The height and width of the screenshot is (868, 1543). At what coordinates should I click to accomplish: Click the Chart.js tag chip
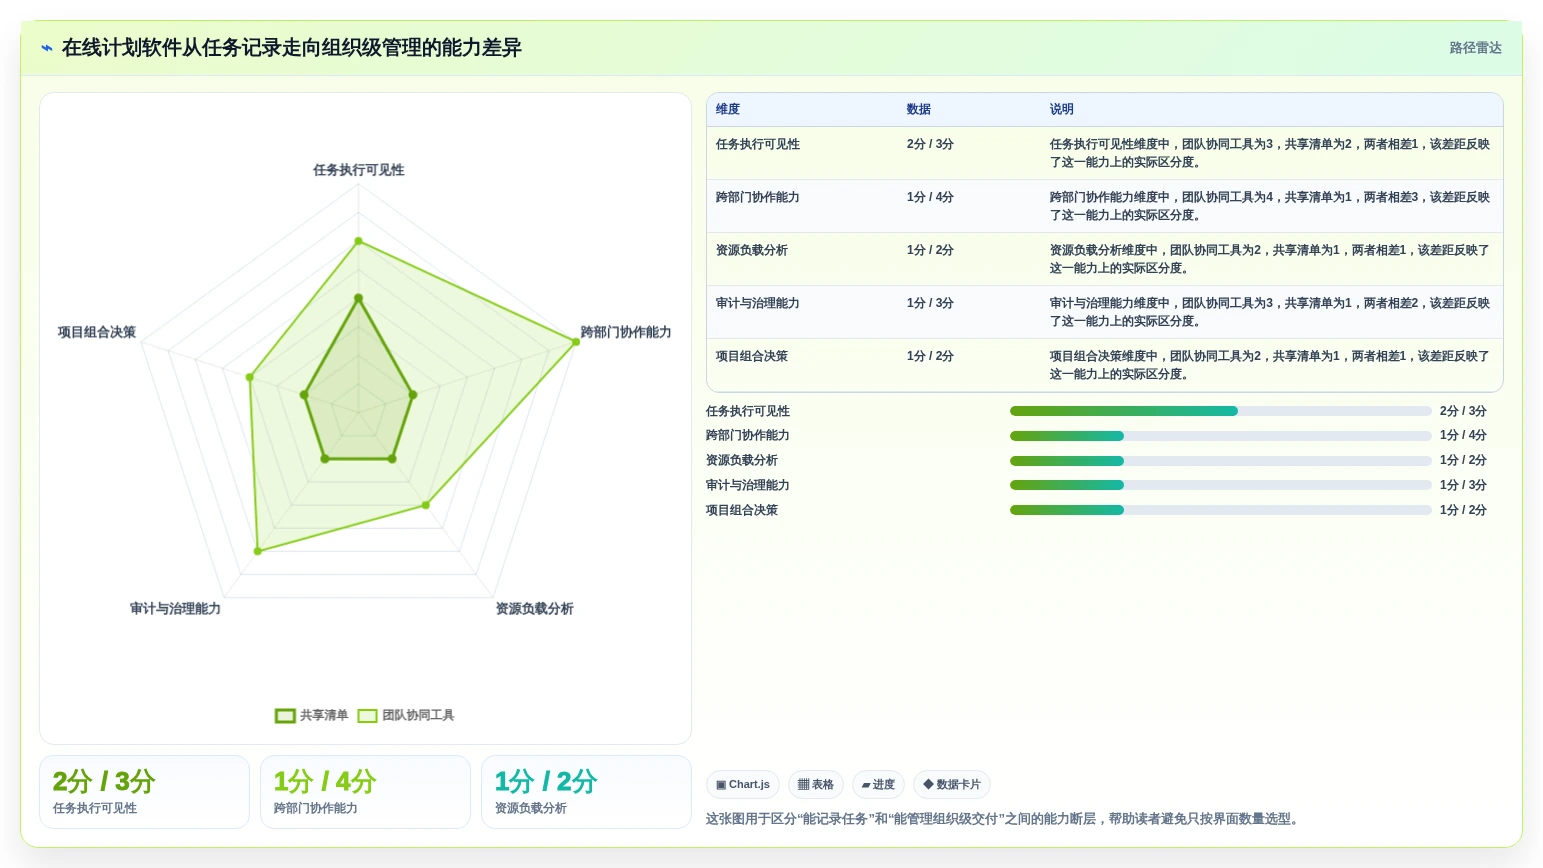coord(743,785)
